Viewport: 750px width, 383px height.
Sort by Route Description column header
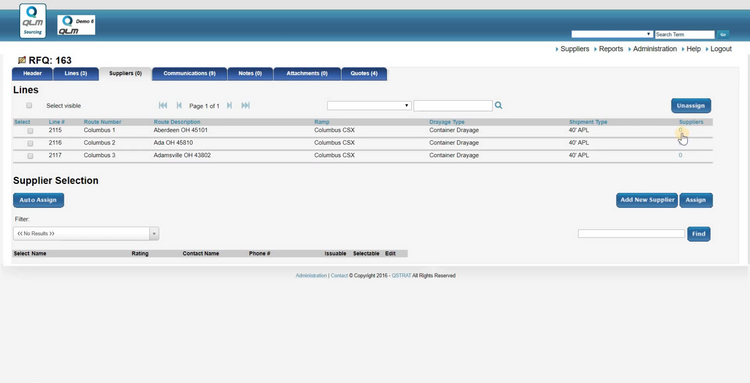[x=177, y=122]
